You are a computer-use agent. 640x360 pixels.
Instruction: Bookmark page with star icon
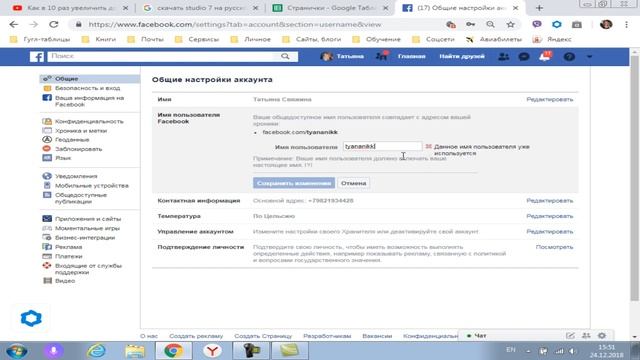(x=511, y=24)
